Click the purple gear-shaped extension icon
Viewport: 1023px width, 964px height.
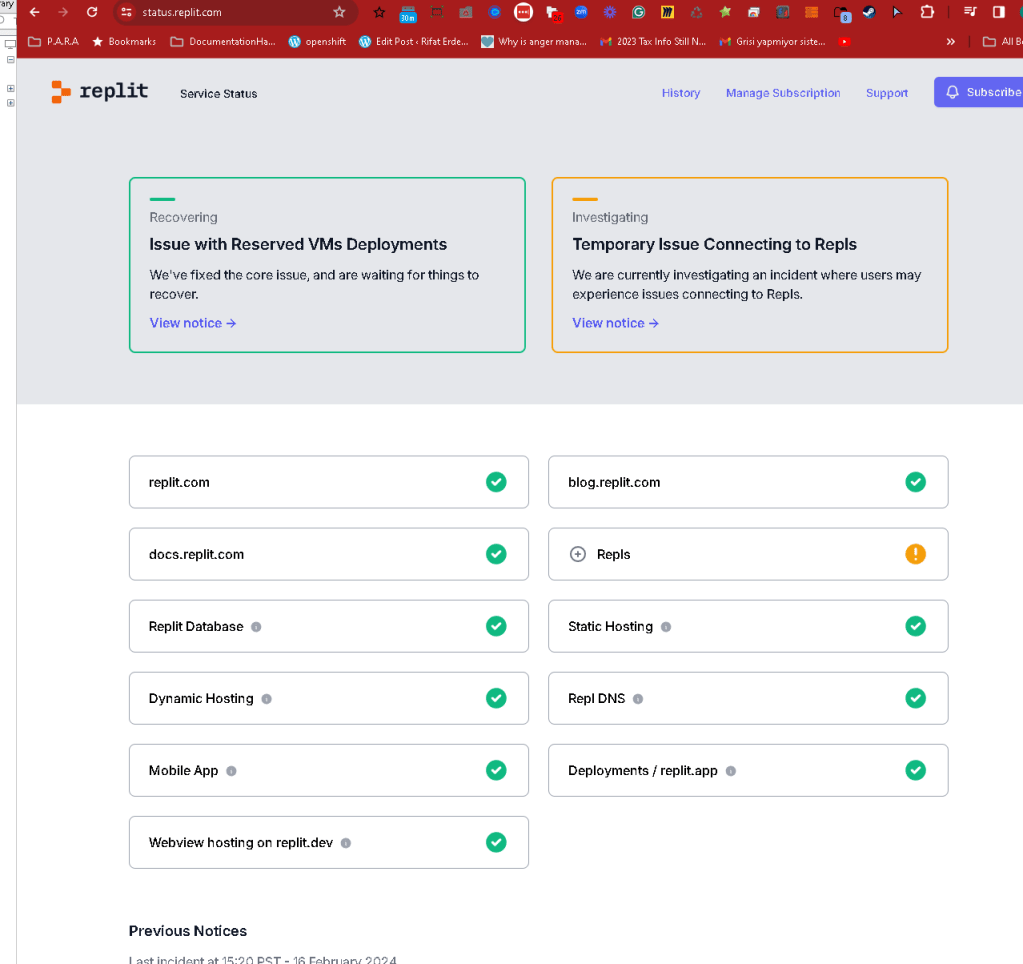(609, 12)
